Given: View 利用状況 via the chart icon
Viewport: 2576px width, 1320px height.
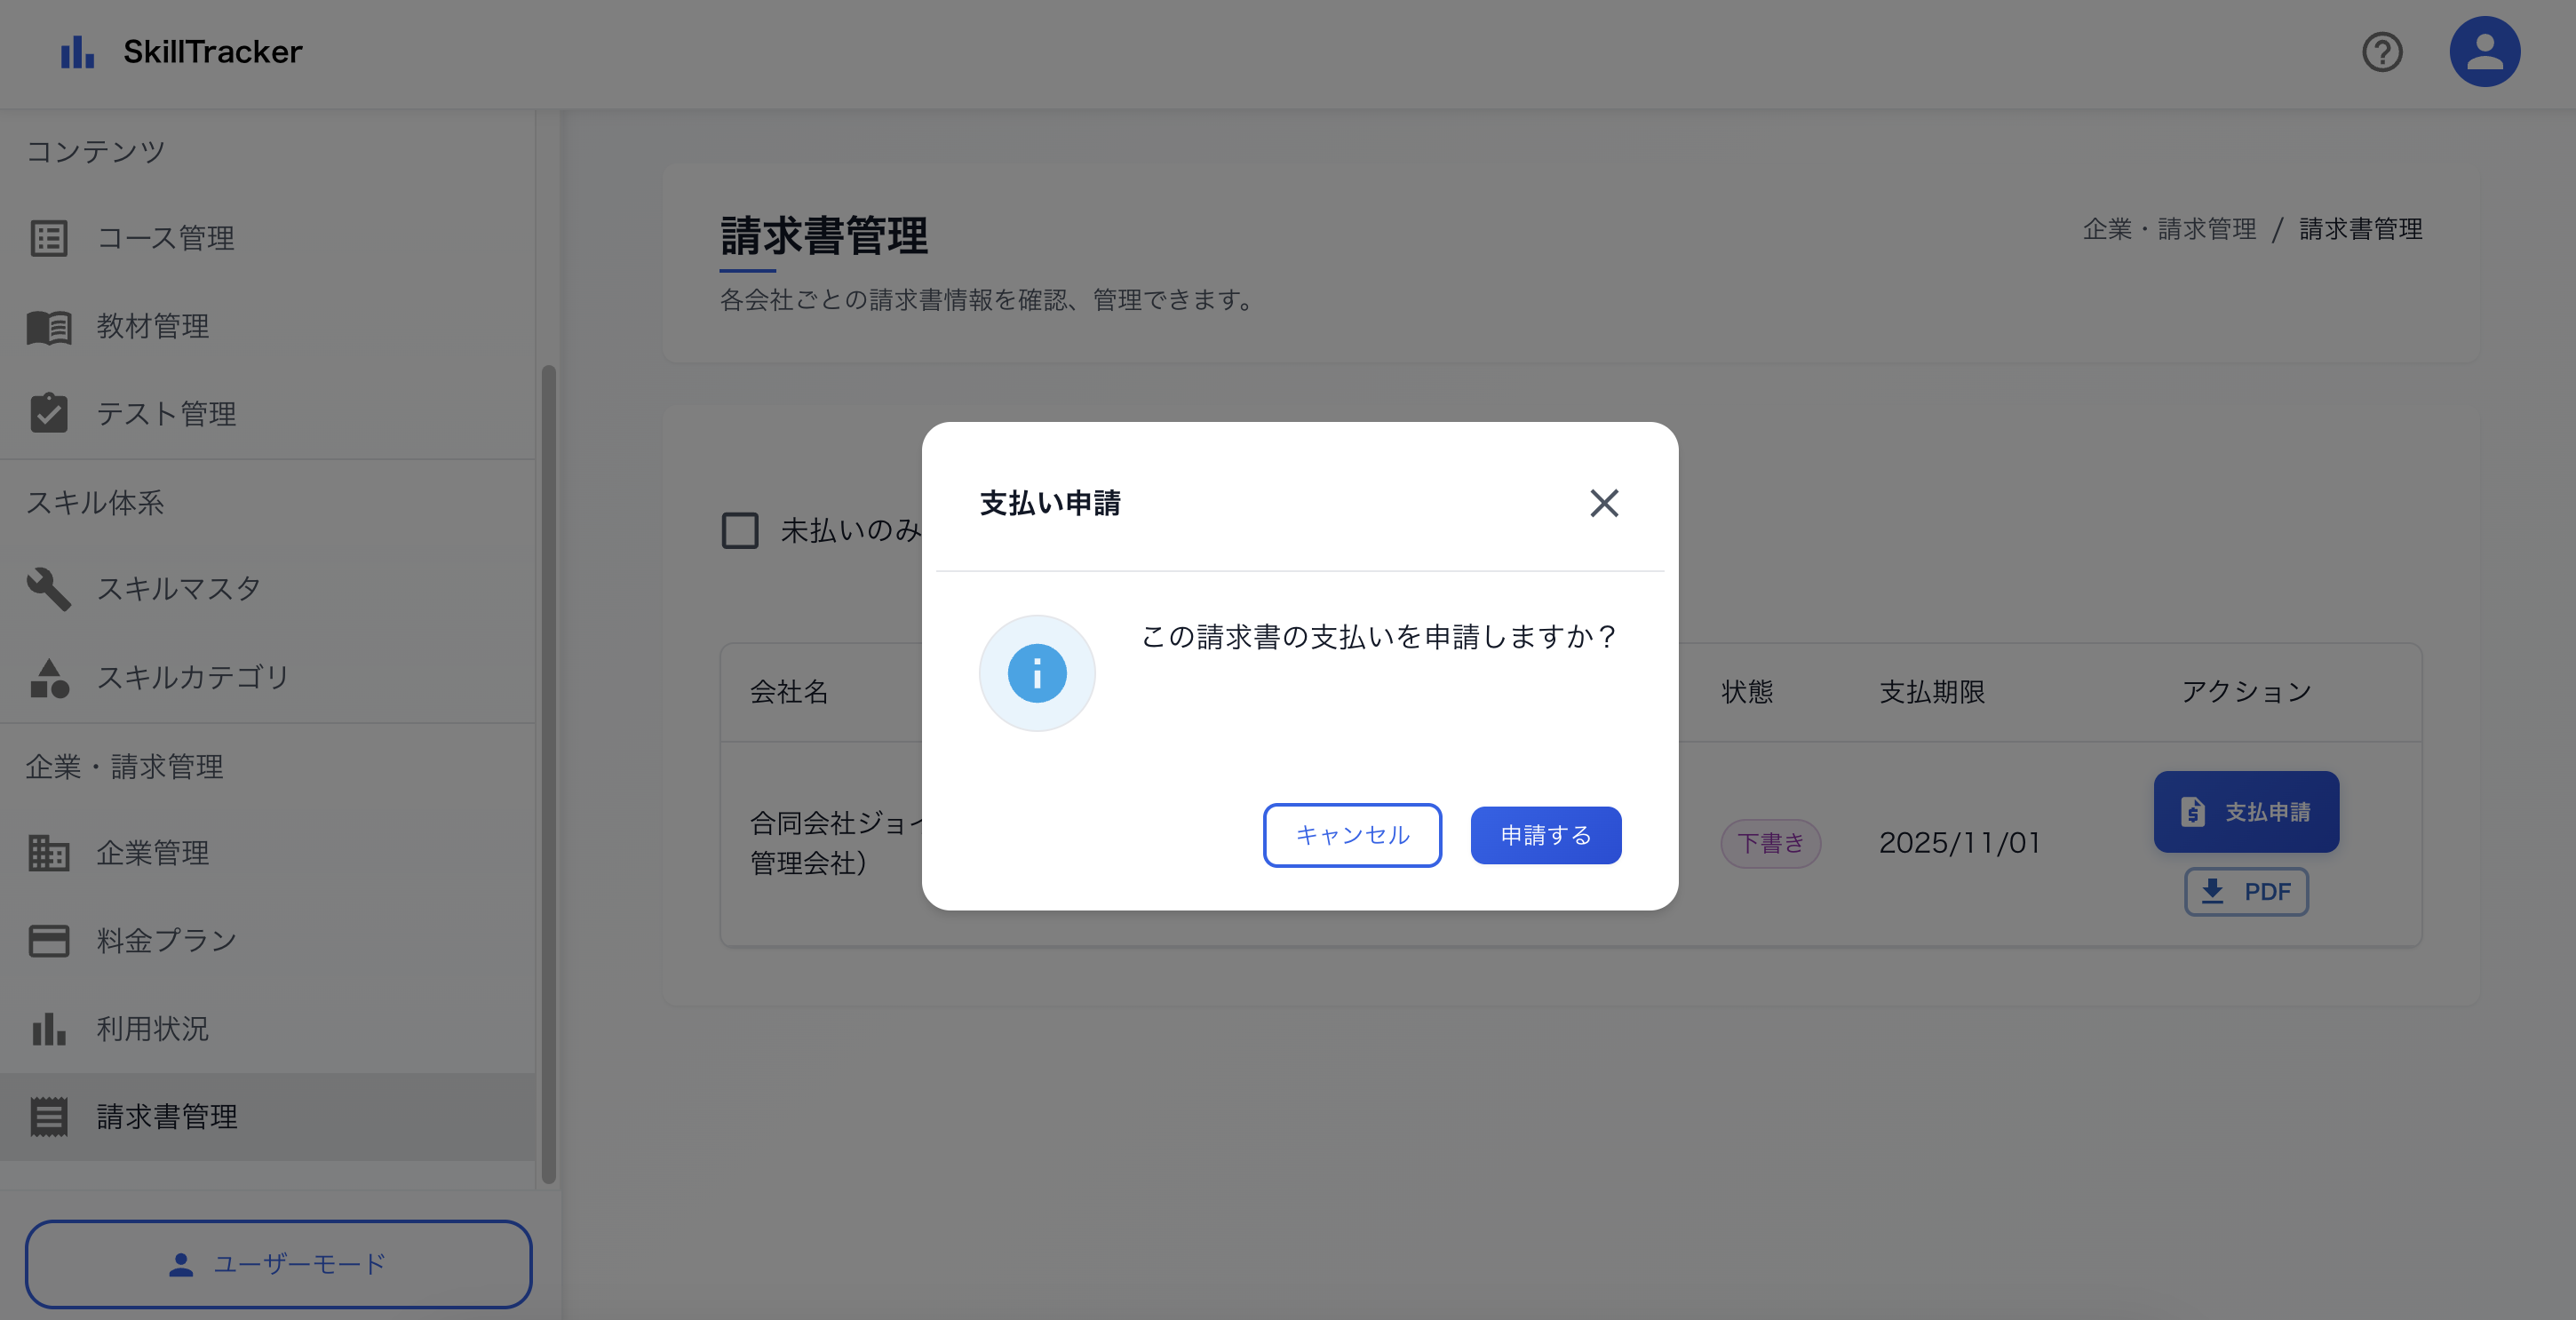Looking at the screenshot, I should point(49,1029).
